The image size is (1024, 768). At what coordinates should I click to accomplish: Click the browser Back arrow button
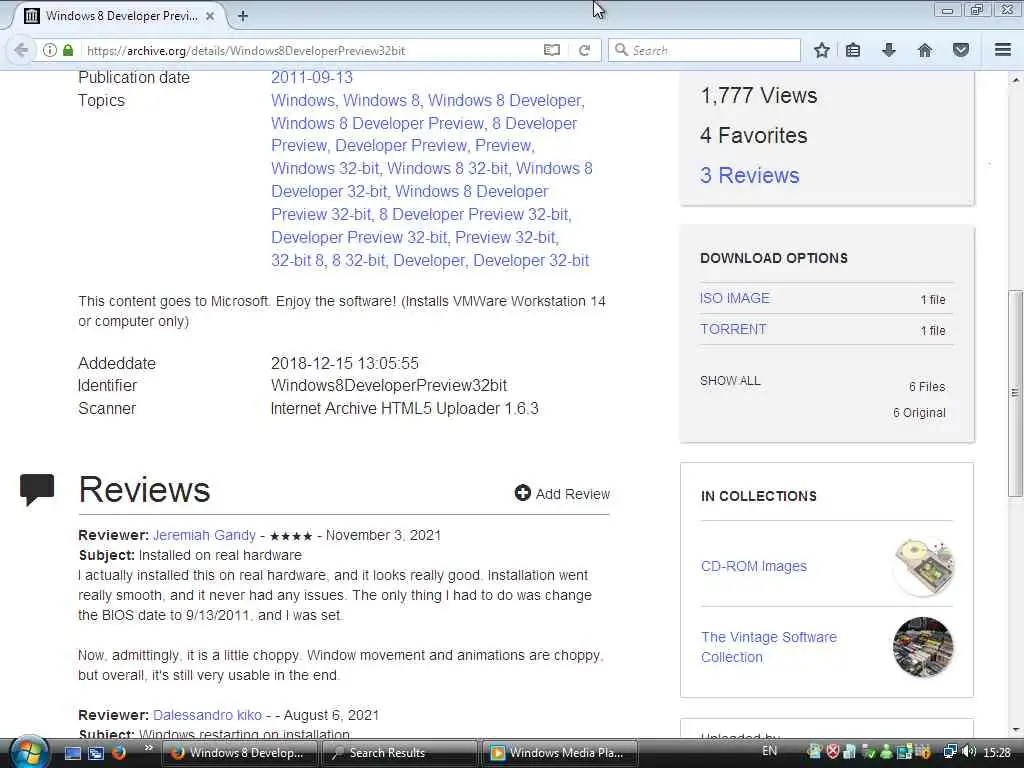pos(21,50)
